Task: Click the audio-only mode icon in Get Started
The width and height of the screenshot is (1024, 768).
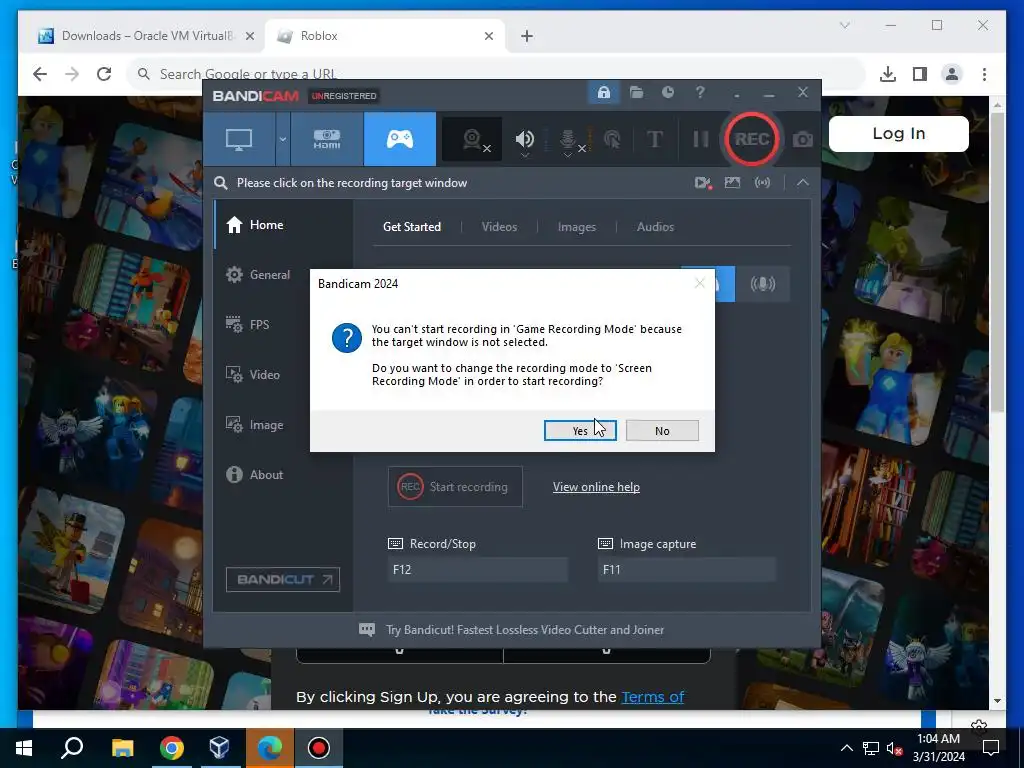Action: pyautogui.click(x=763, y=284)
